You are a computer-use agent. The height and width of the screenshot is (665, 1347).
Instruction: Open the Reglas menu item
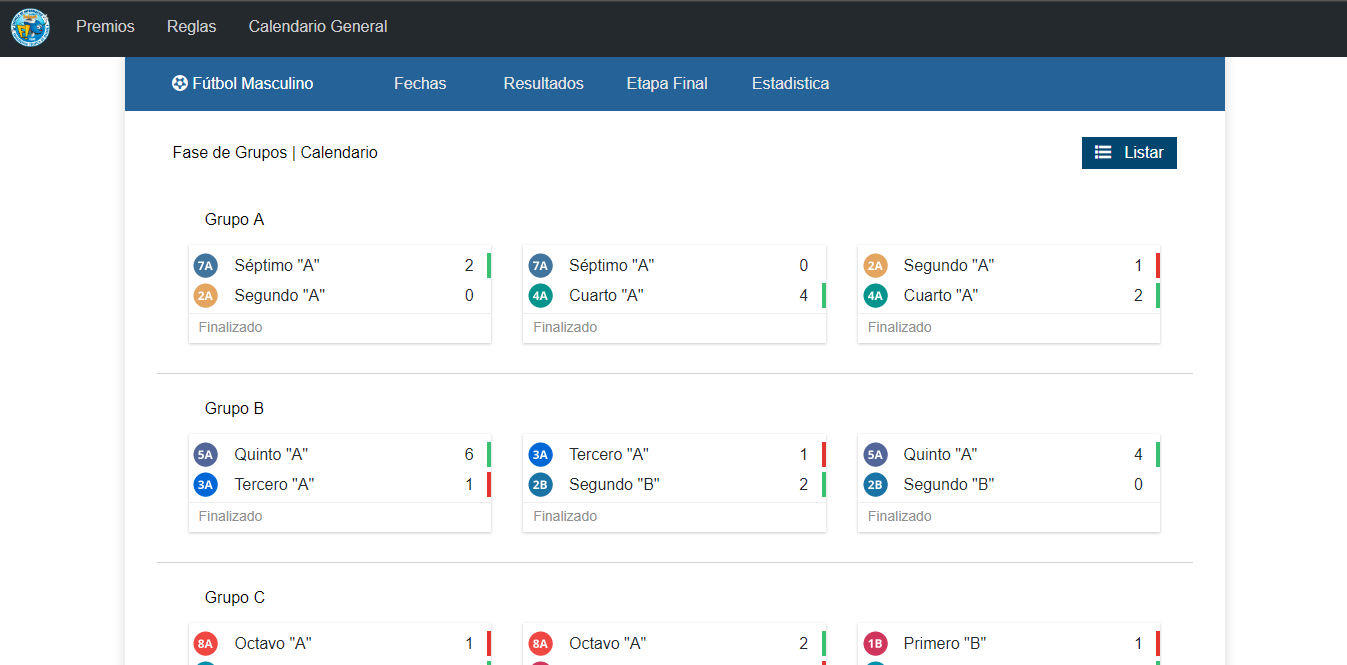192,27
